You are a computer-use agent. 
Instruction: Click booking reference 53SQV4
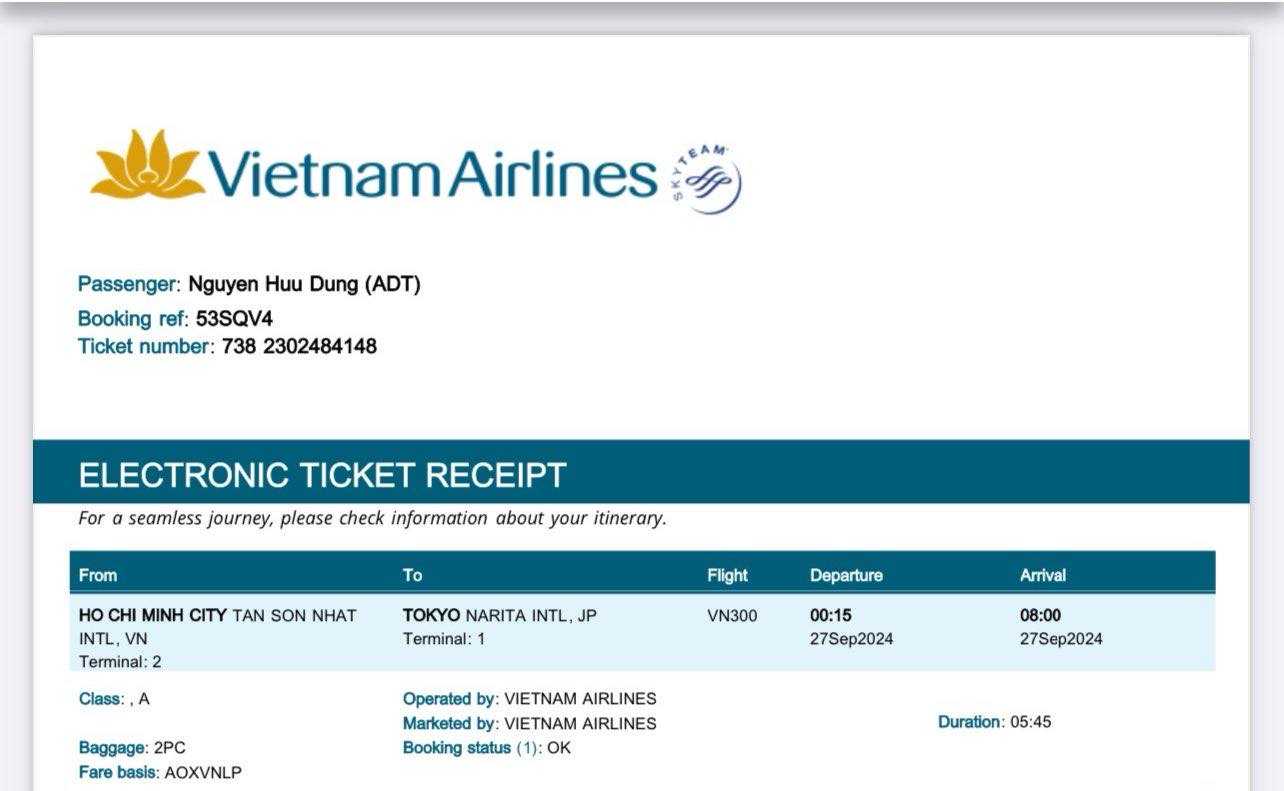click(234, 318)
